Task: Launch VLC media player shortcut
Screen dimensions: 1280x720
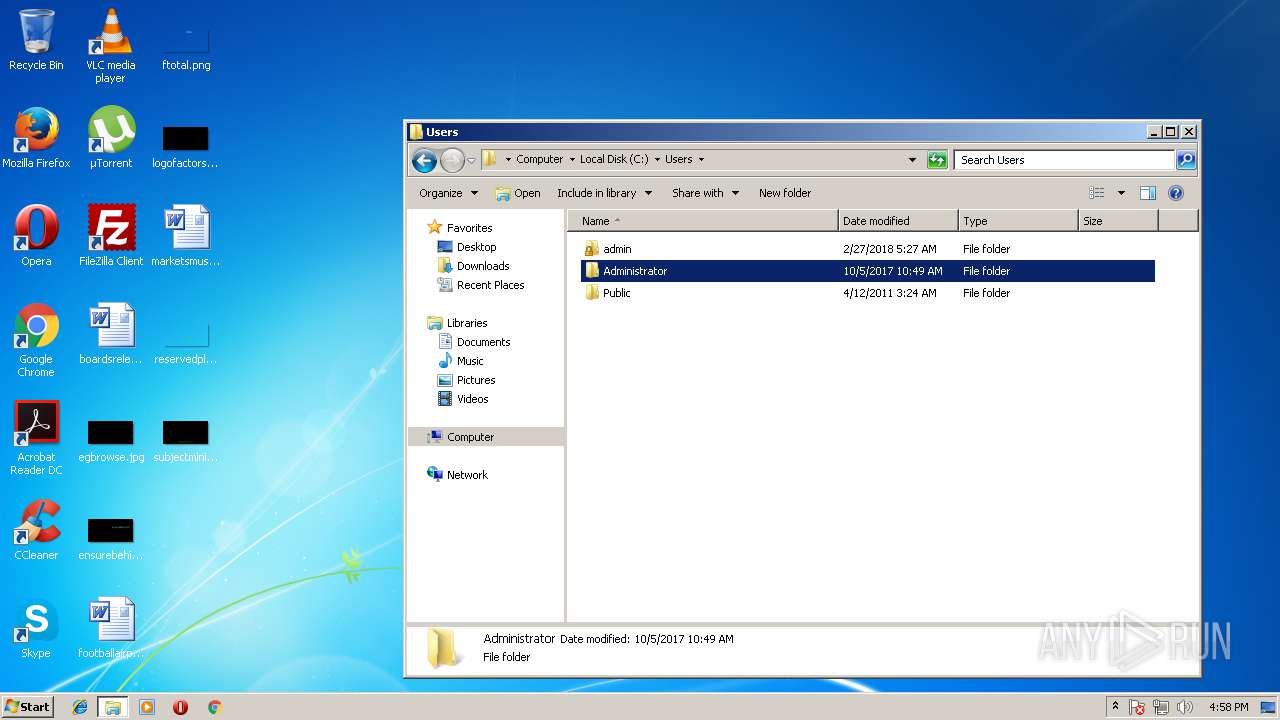Action: point(110,45)
